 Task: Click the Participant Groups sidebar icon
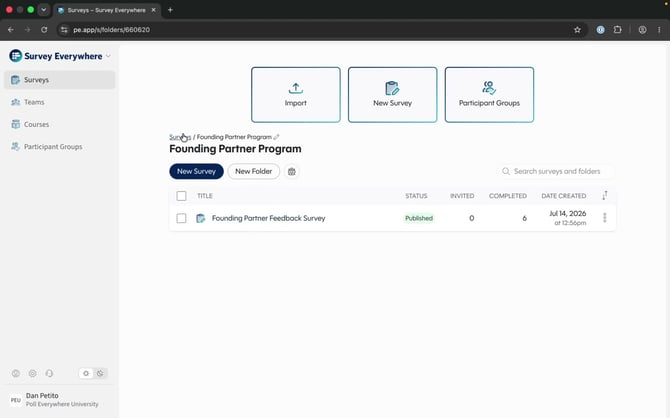click(x=15, y=147)
